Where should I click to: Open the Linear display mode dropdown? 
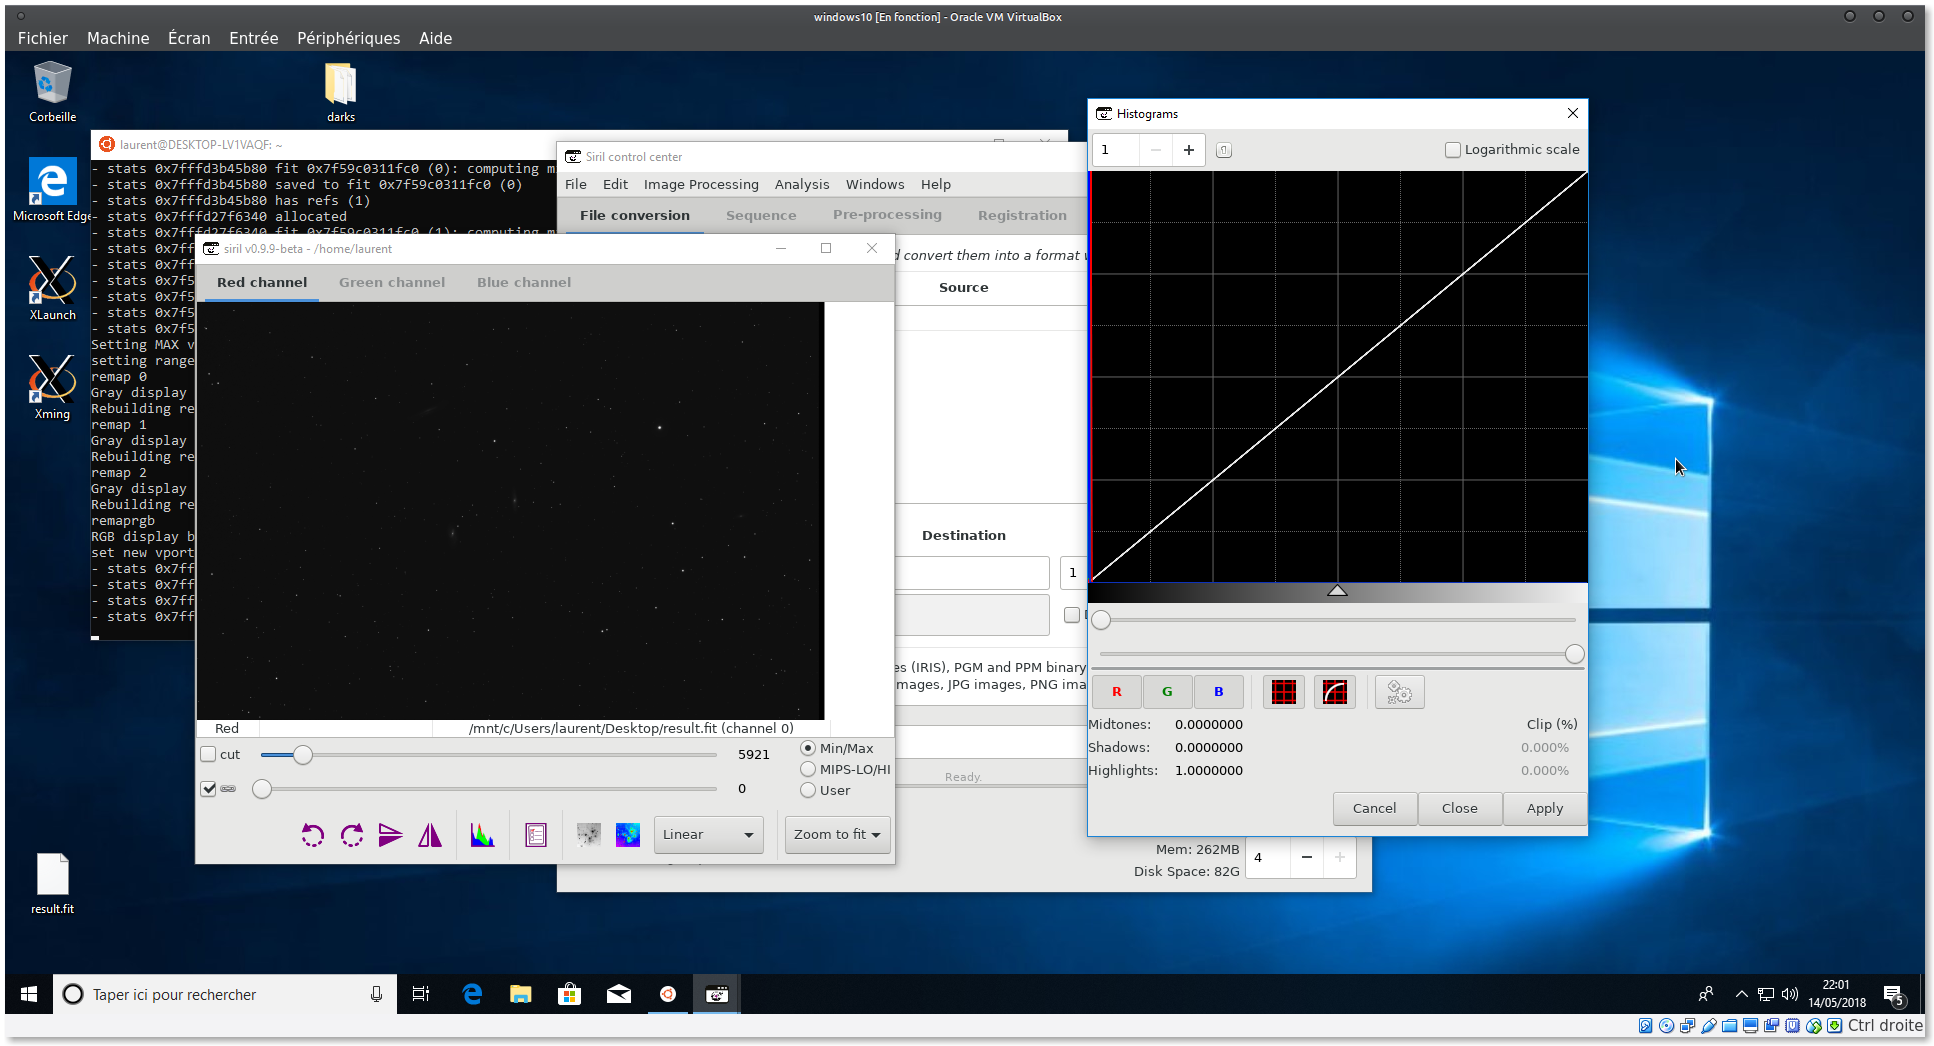708,835
